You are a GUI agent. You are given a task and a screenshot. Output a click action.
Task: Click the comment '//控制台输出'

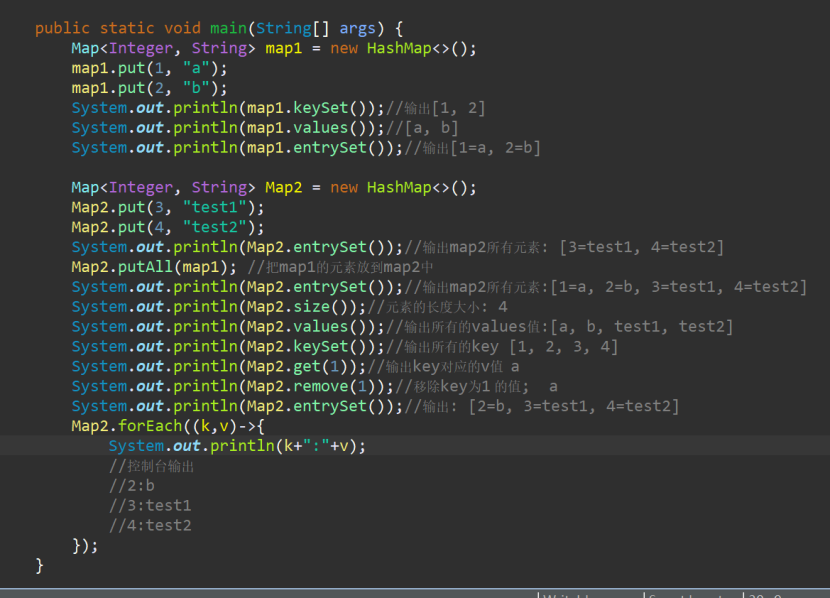click(x=151, y=466)
